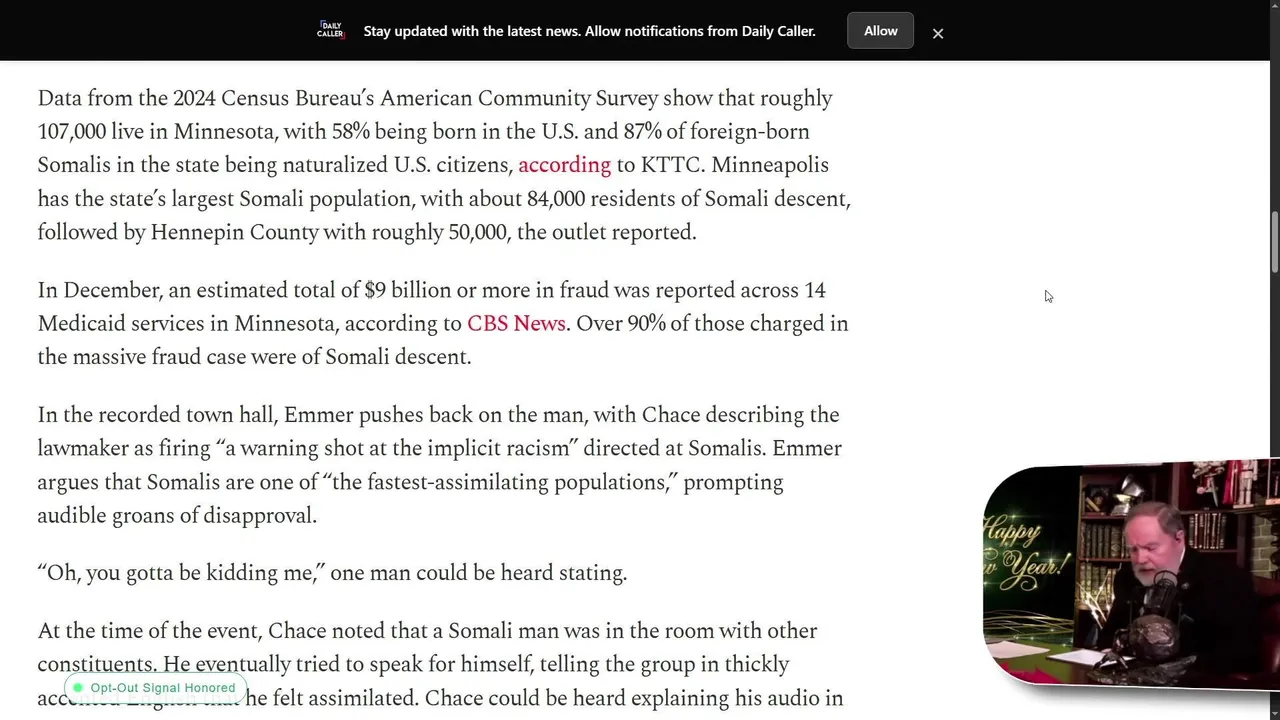The width and height of the screenshot is (1280, 720).
Task: Click the paragraph starting 'Data from the 2024 Census'
Action: (x=444, y=165)
